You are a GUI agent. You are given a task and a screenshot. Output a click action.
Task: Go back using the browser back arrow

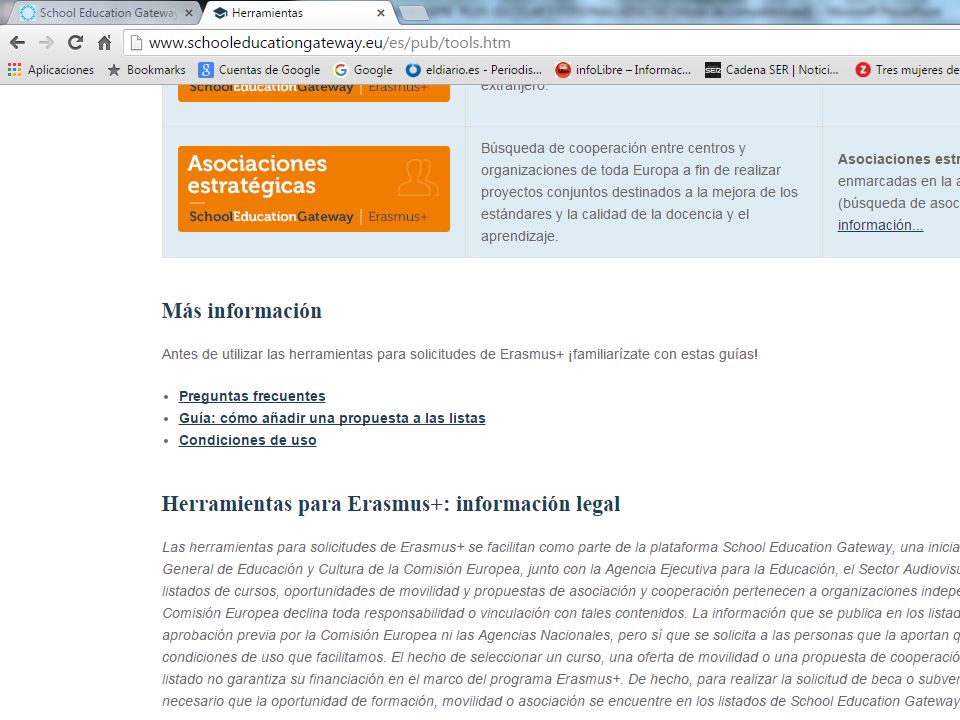pyautogui.click(x=17, y=42)
